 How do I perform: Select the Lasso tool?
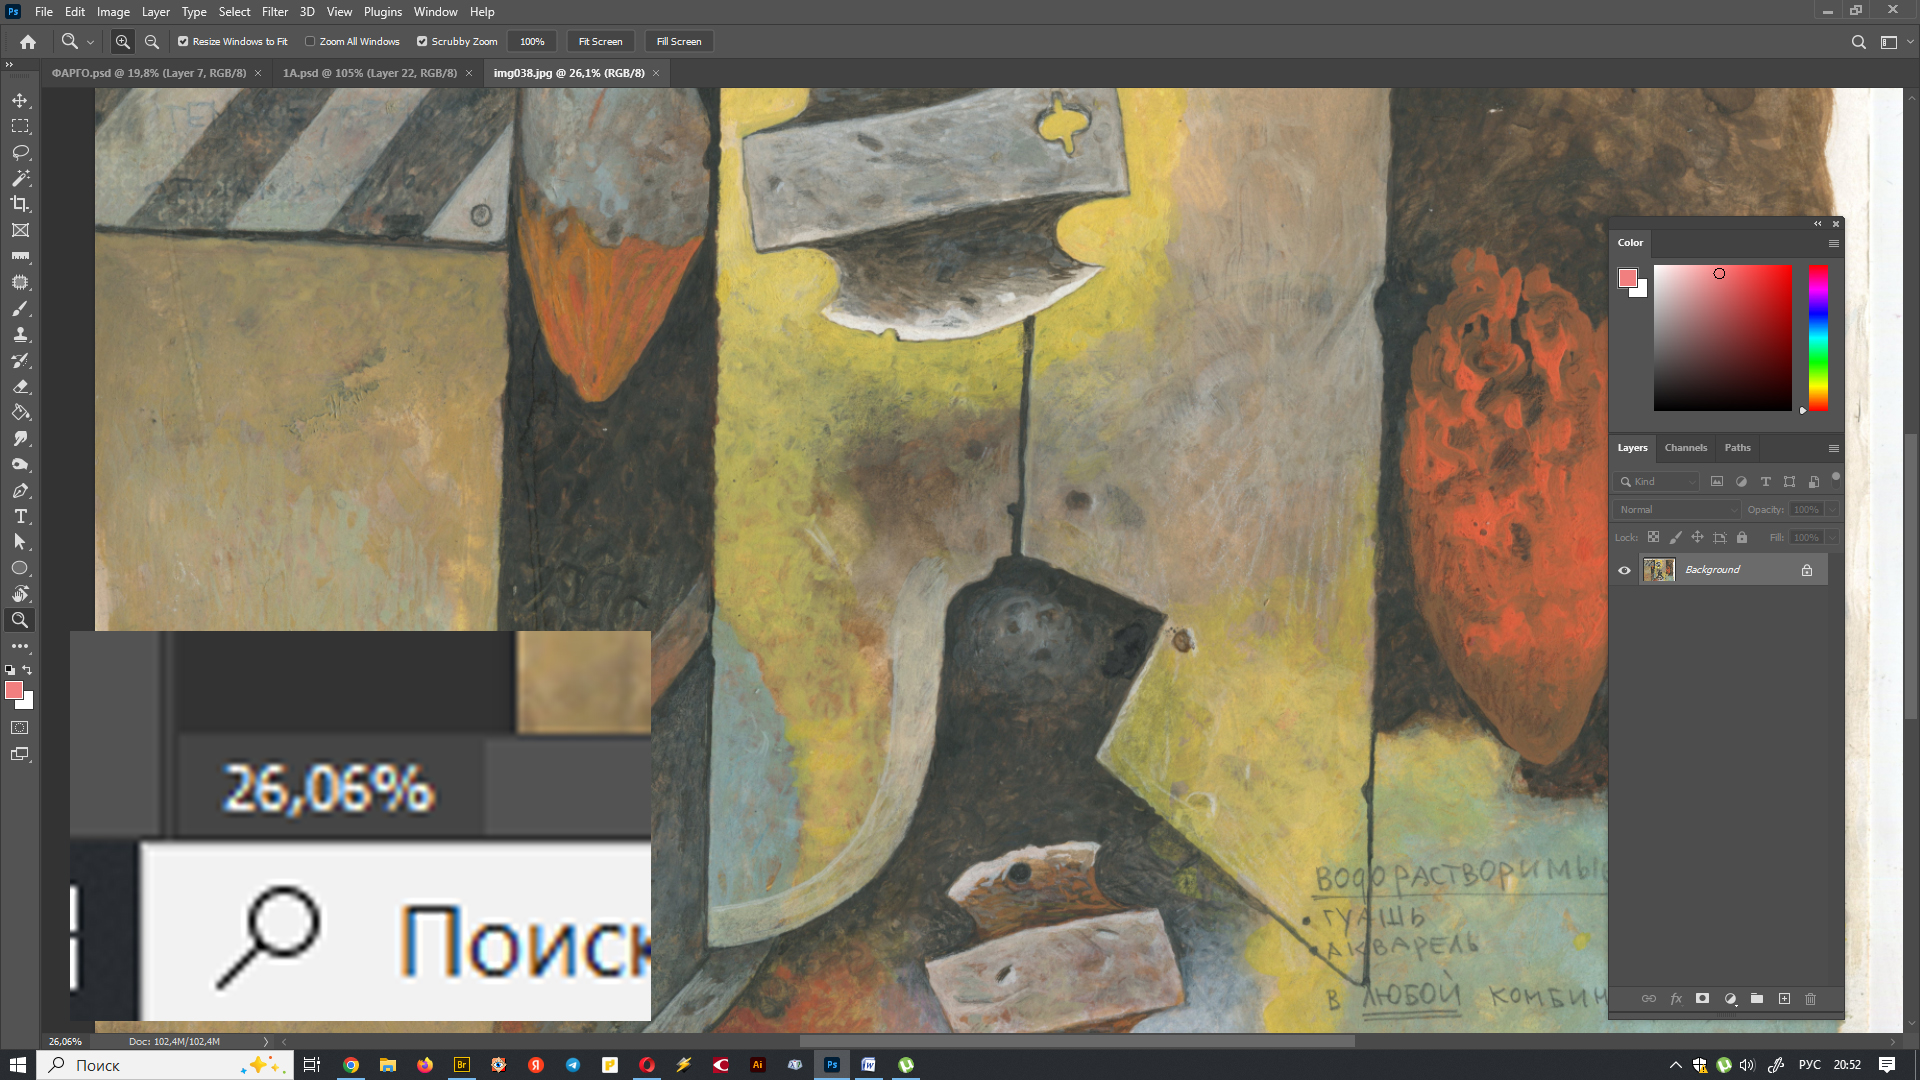(20, 152)
